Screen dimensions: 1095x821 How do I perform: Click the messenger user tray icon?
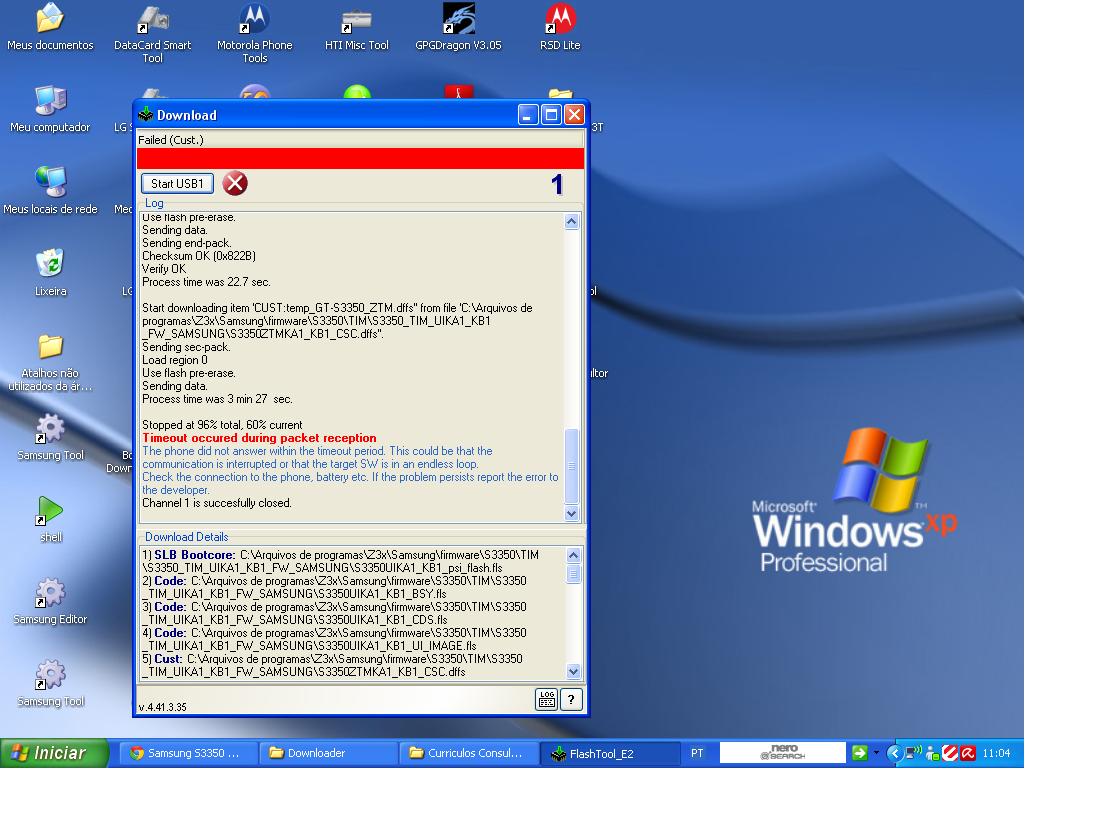pos(932,753)
